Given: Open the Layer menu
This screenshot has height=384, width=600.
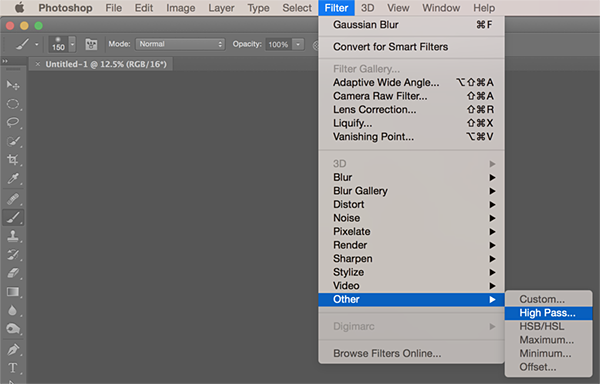Looking at the screenshot, I should click(221, 8).
